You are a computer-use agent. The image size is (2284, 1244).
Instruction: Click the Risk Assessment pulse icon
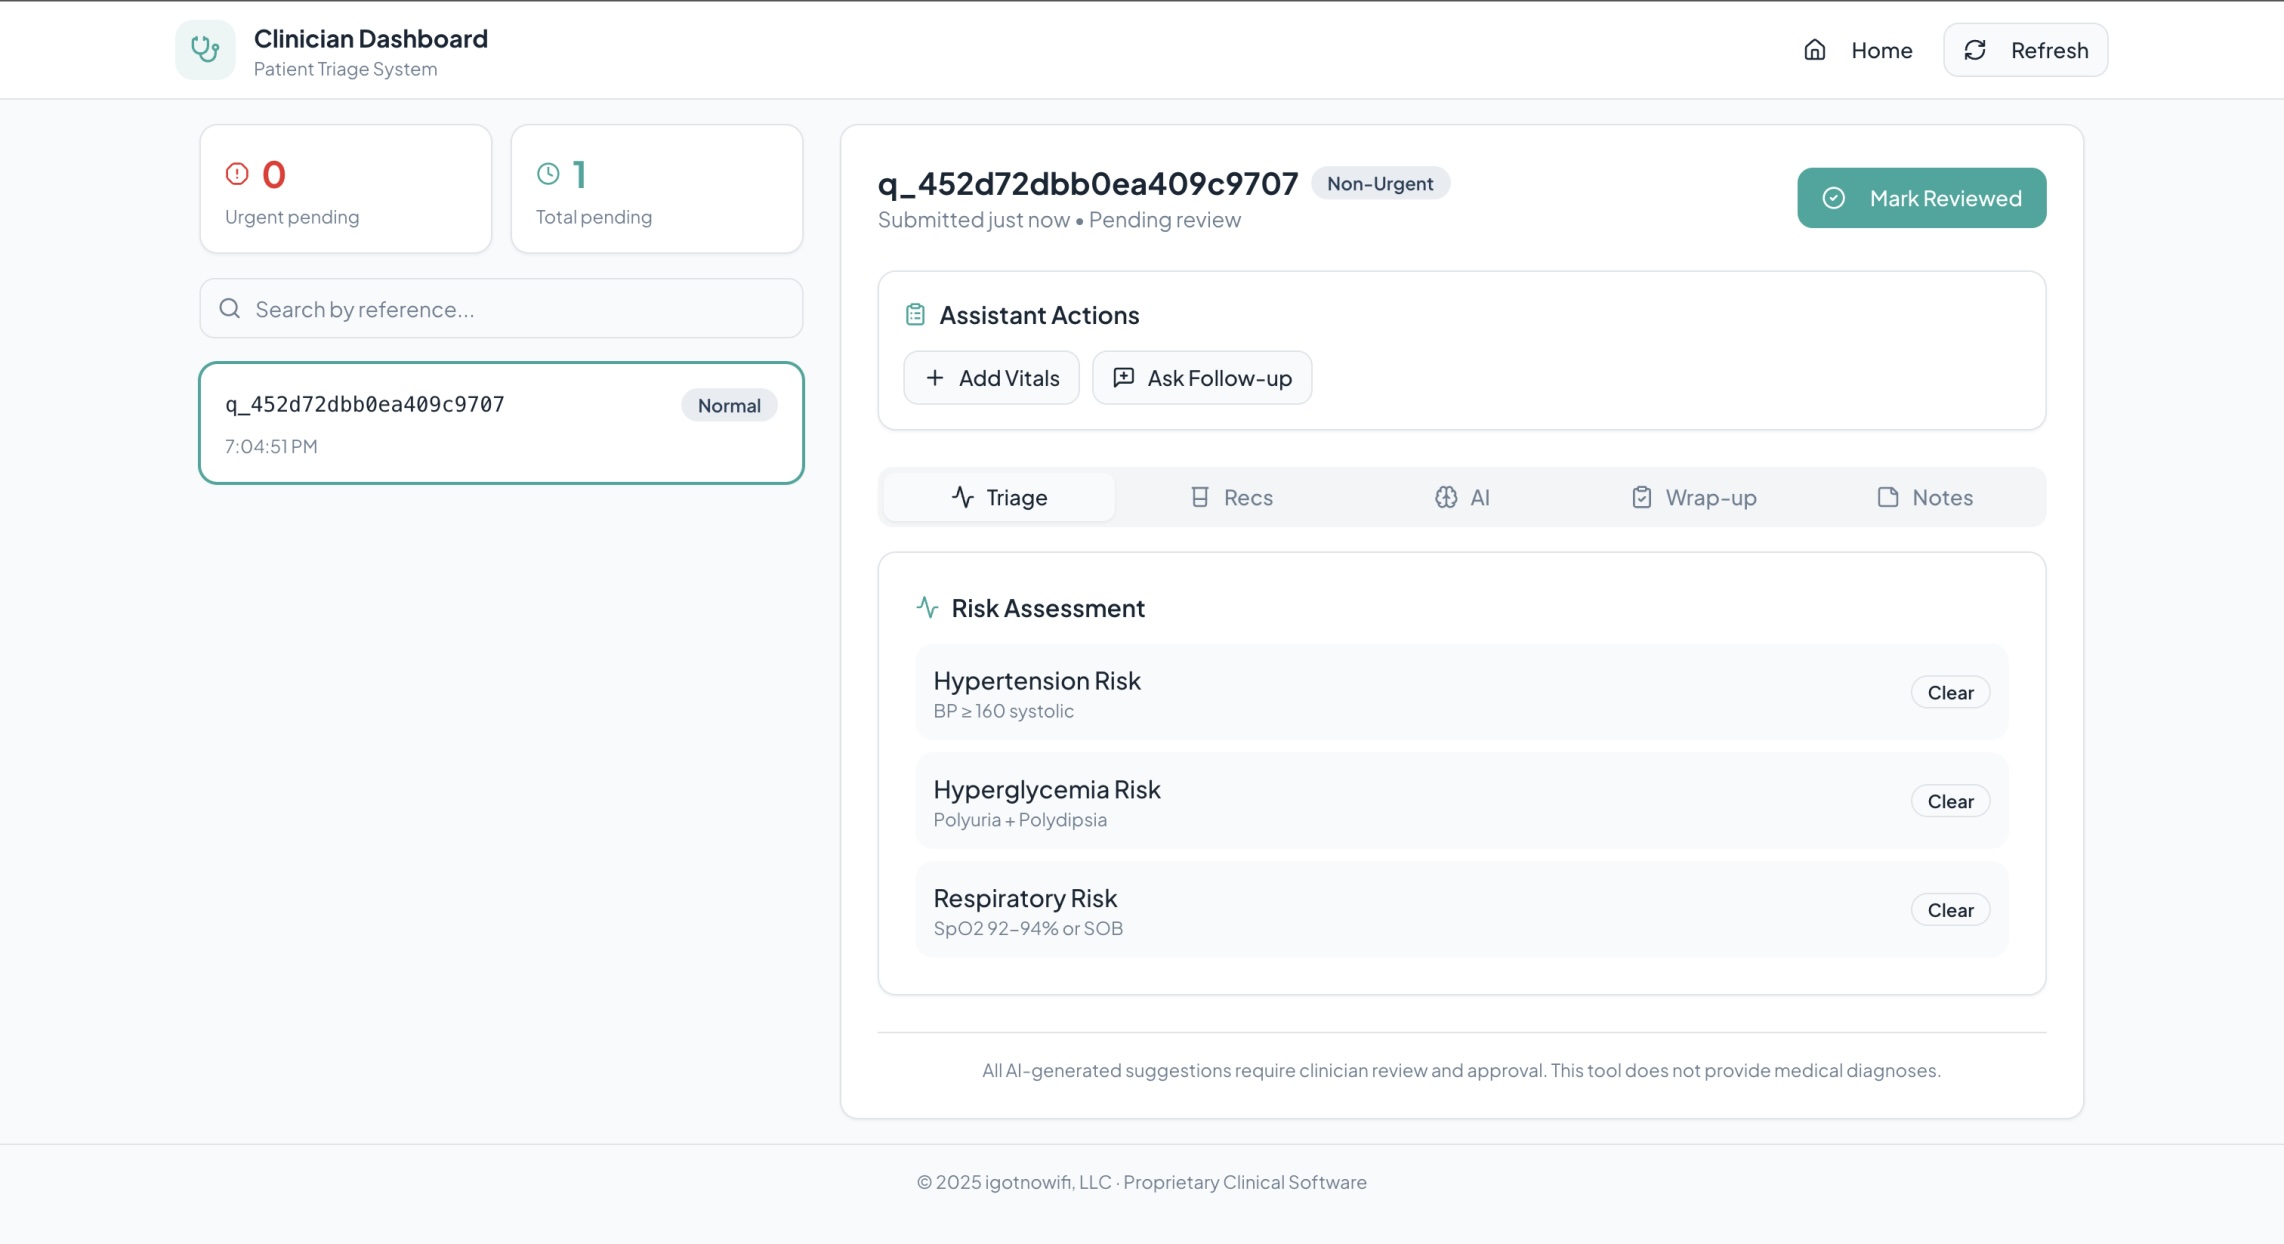(x=927, y=608)
